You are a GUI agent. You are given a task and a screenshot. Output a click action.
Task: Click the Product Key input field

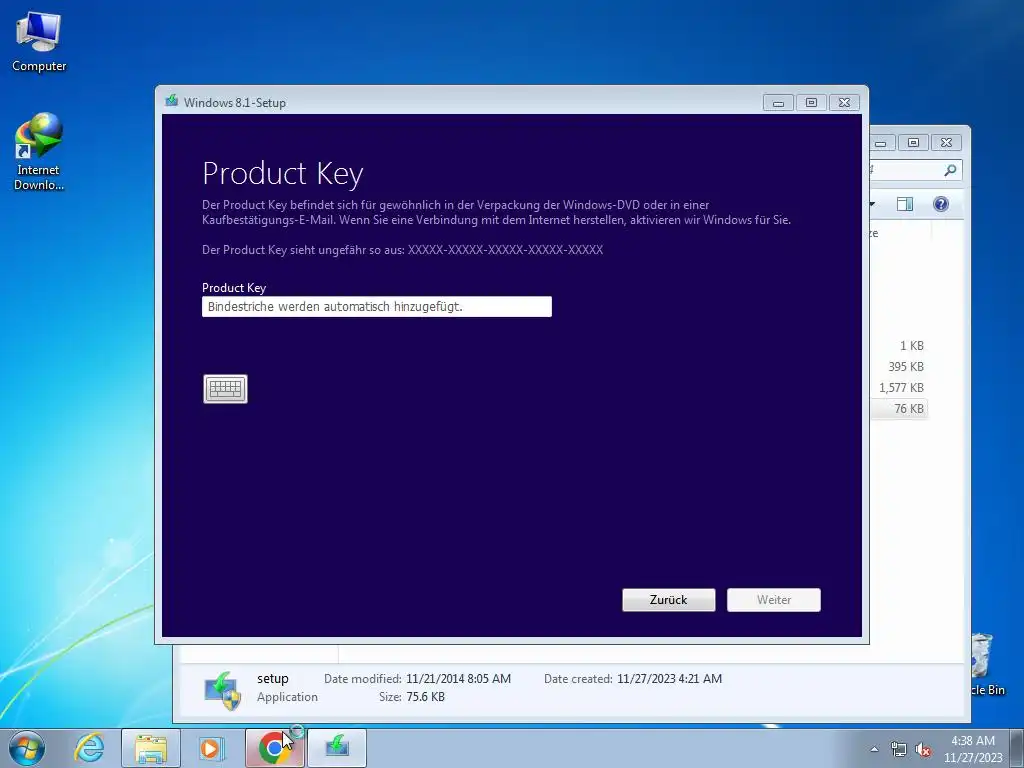[x=377, y=306]
